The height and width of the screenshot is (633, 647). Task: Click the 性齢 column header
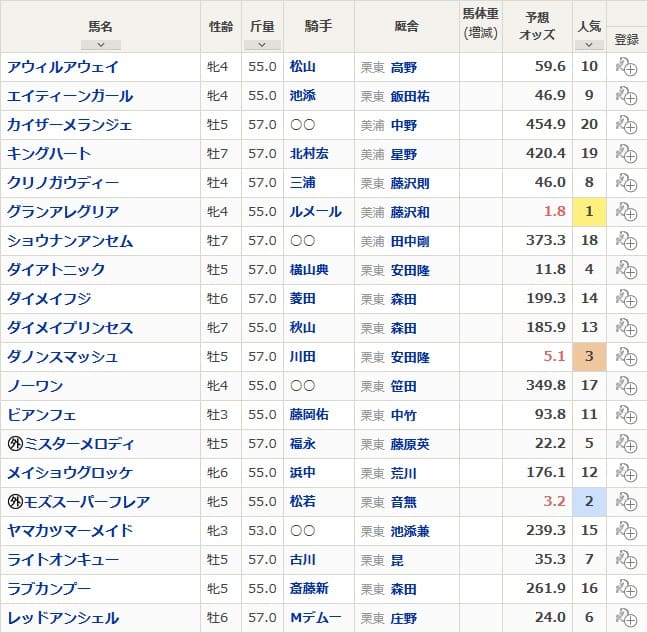[x=221, y=26]
